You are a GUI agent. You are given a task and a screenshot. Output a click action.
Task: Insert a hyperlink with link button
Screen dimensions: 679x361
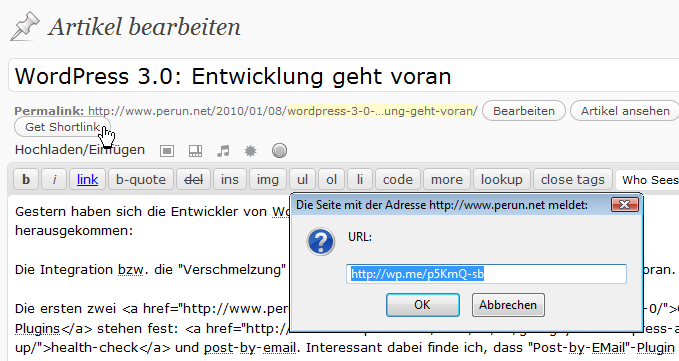pyautogui.click(x=87, y=179)
